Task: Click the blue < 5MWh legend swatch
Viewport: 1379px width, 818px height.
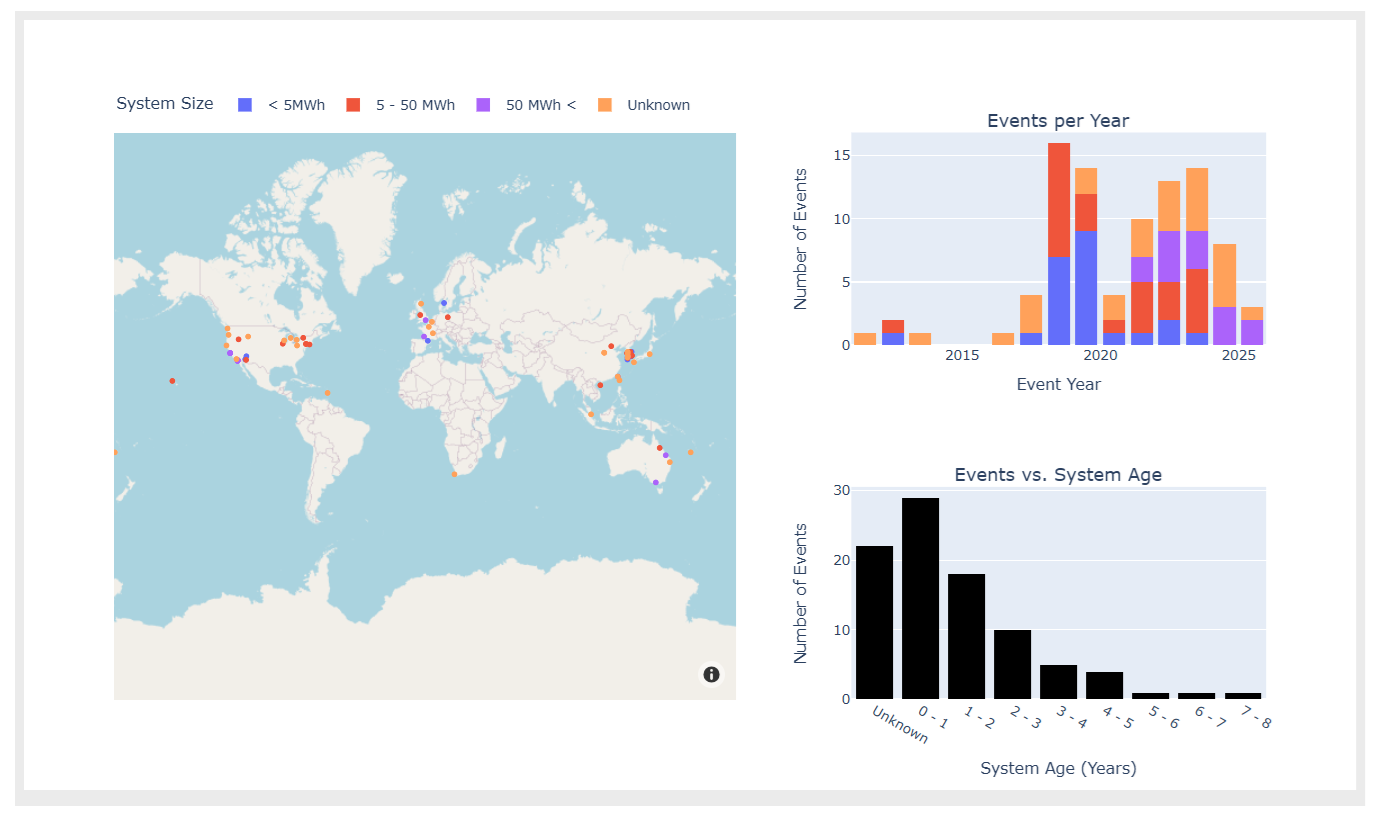Action: 245,105
